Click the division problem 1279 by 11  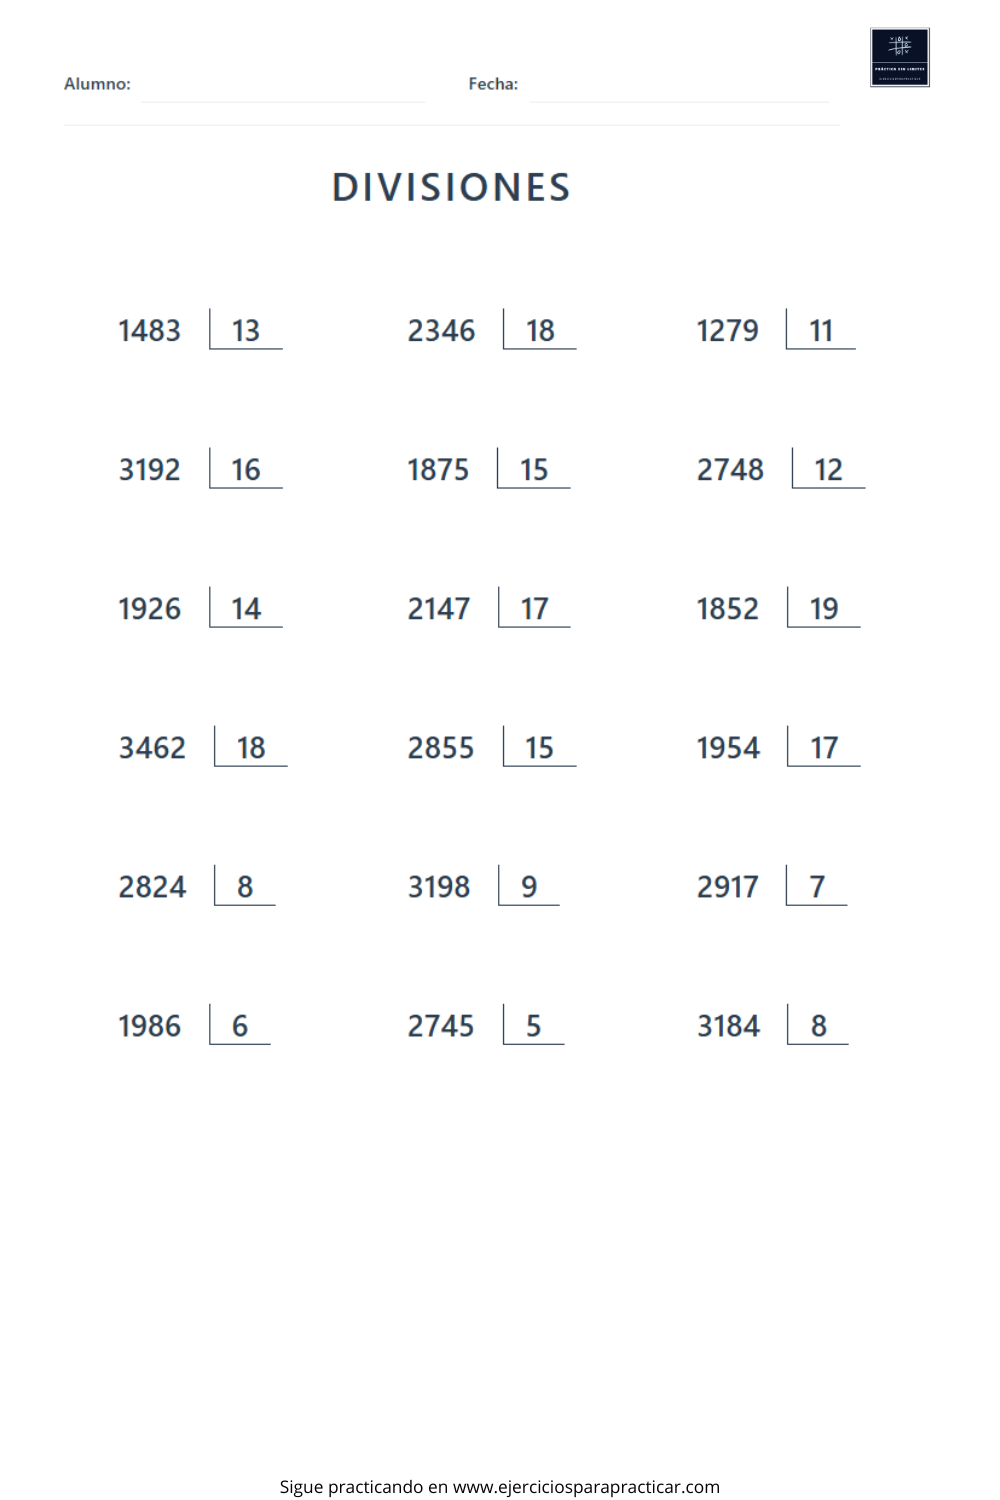(776, 330)
